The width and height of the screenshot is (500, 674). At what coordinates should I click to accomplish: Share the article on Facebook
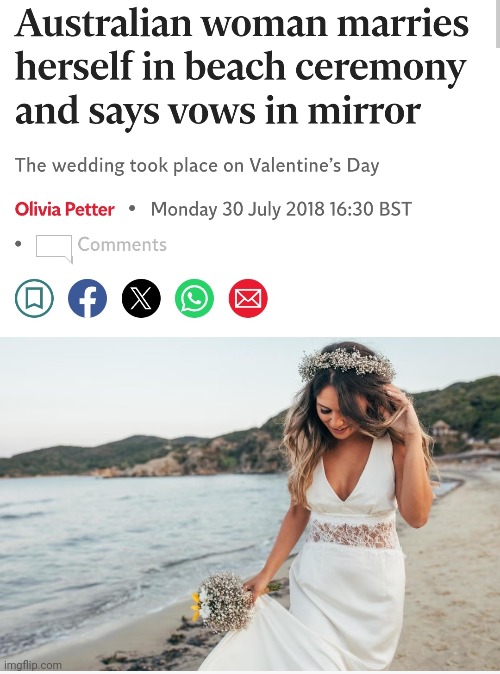pyautogui.click(x=88, y=298)
